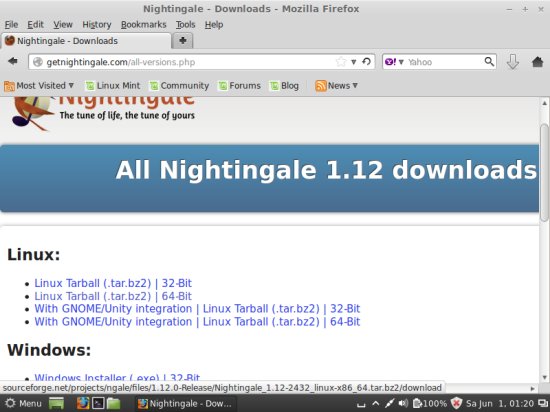Open the History menu
Image resolution: width=550 pixels, height=412 pixels.
pos(97,25)
